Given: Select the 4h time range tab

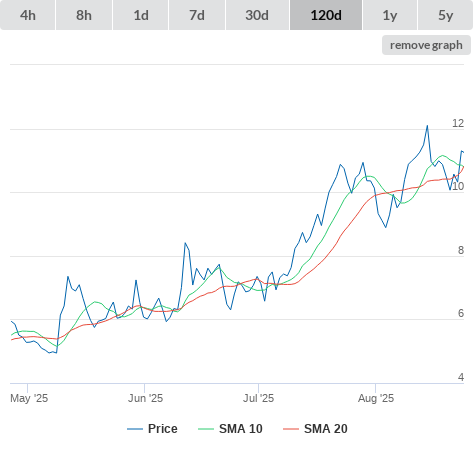Looking at the screenshot, I should point(28,15).
